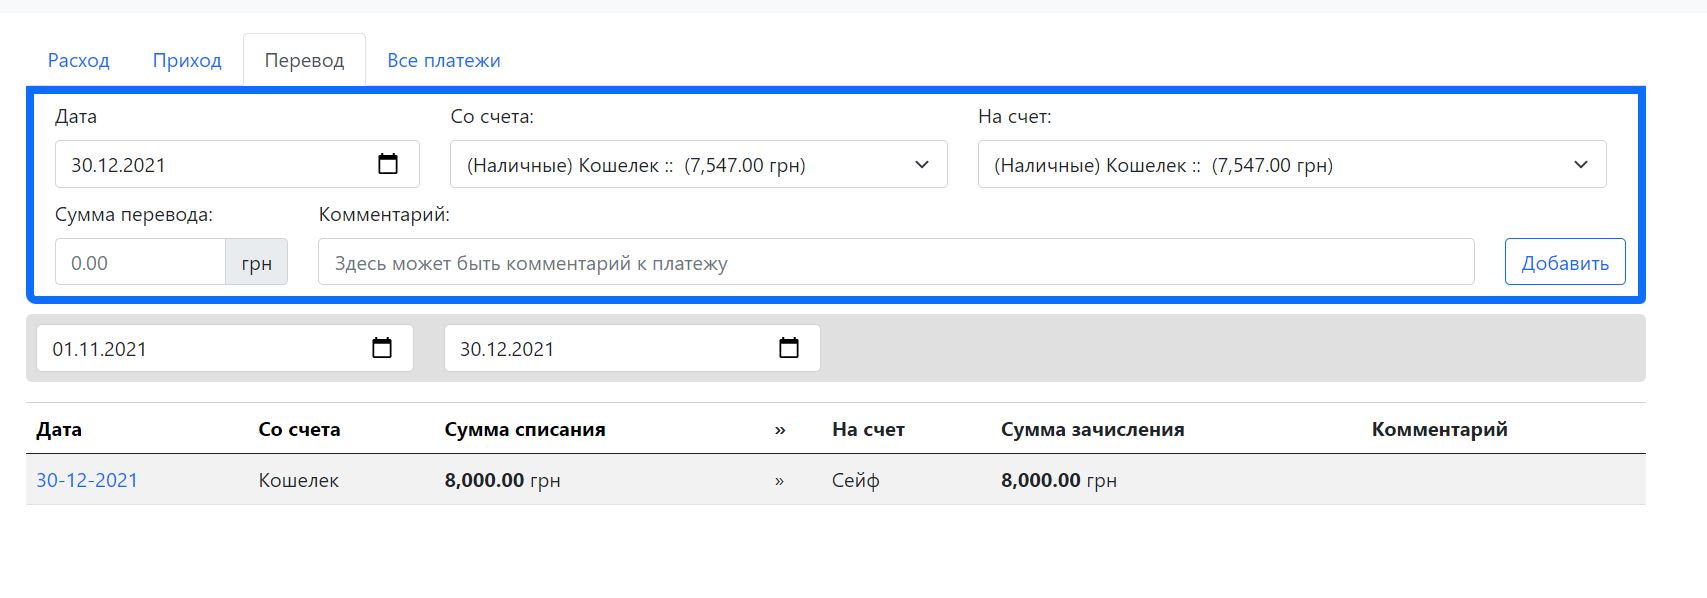Open calendar picker in the Дата field
The width and height of the screenshot is (1707, 598).
click(x=388, y=164)
